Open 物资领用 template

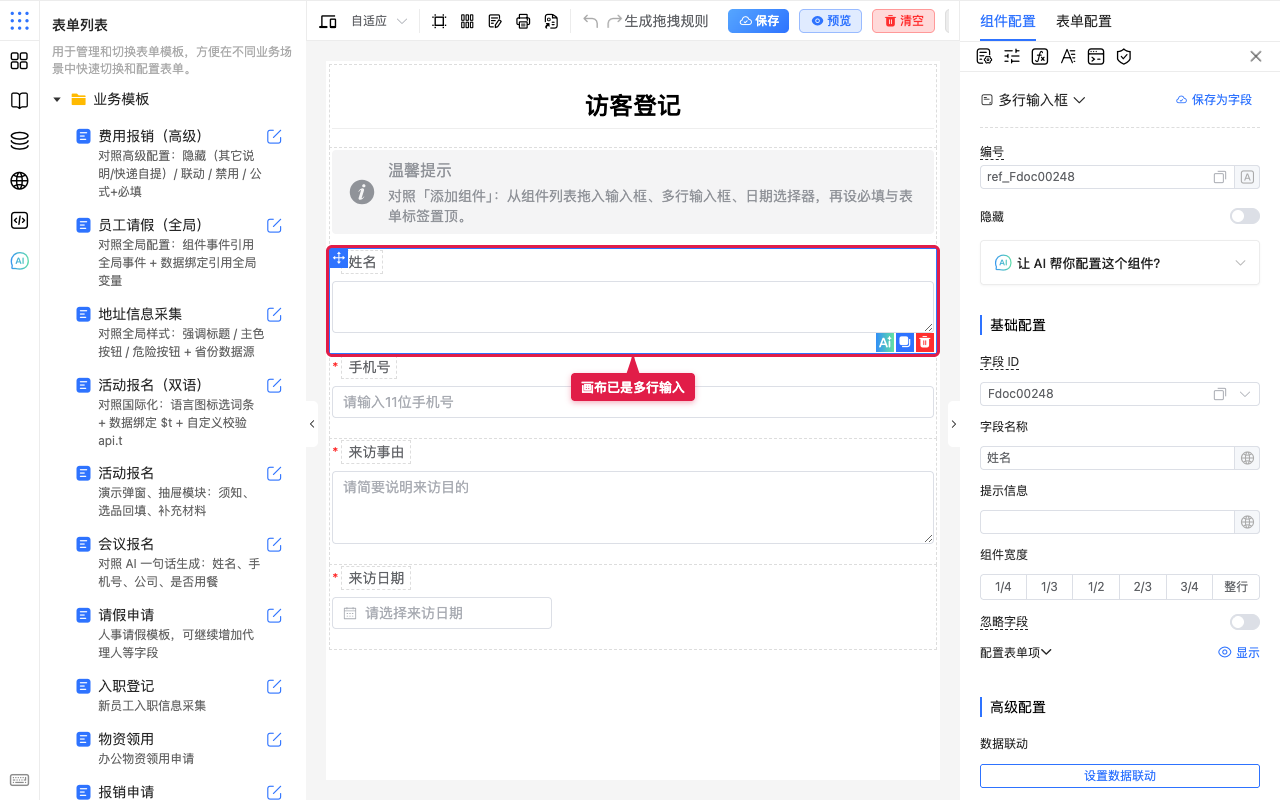point(172,749)
